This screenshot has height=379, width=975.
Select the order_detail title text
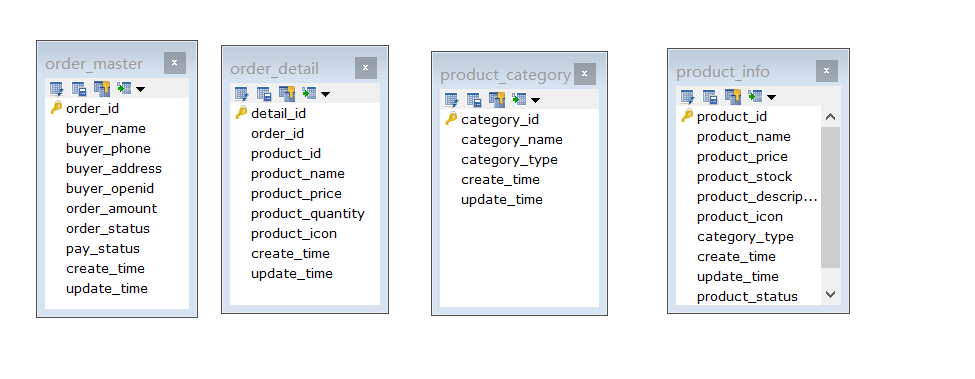[x=274, y=69]
